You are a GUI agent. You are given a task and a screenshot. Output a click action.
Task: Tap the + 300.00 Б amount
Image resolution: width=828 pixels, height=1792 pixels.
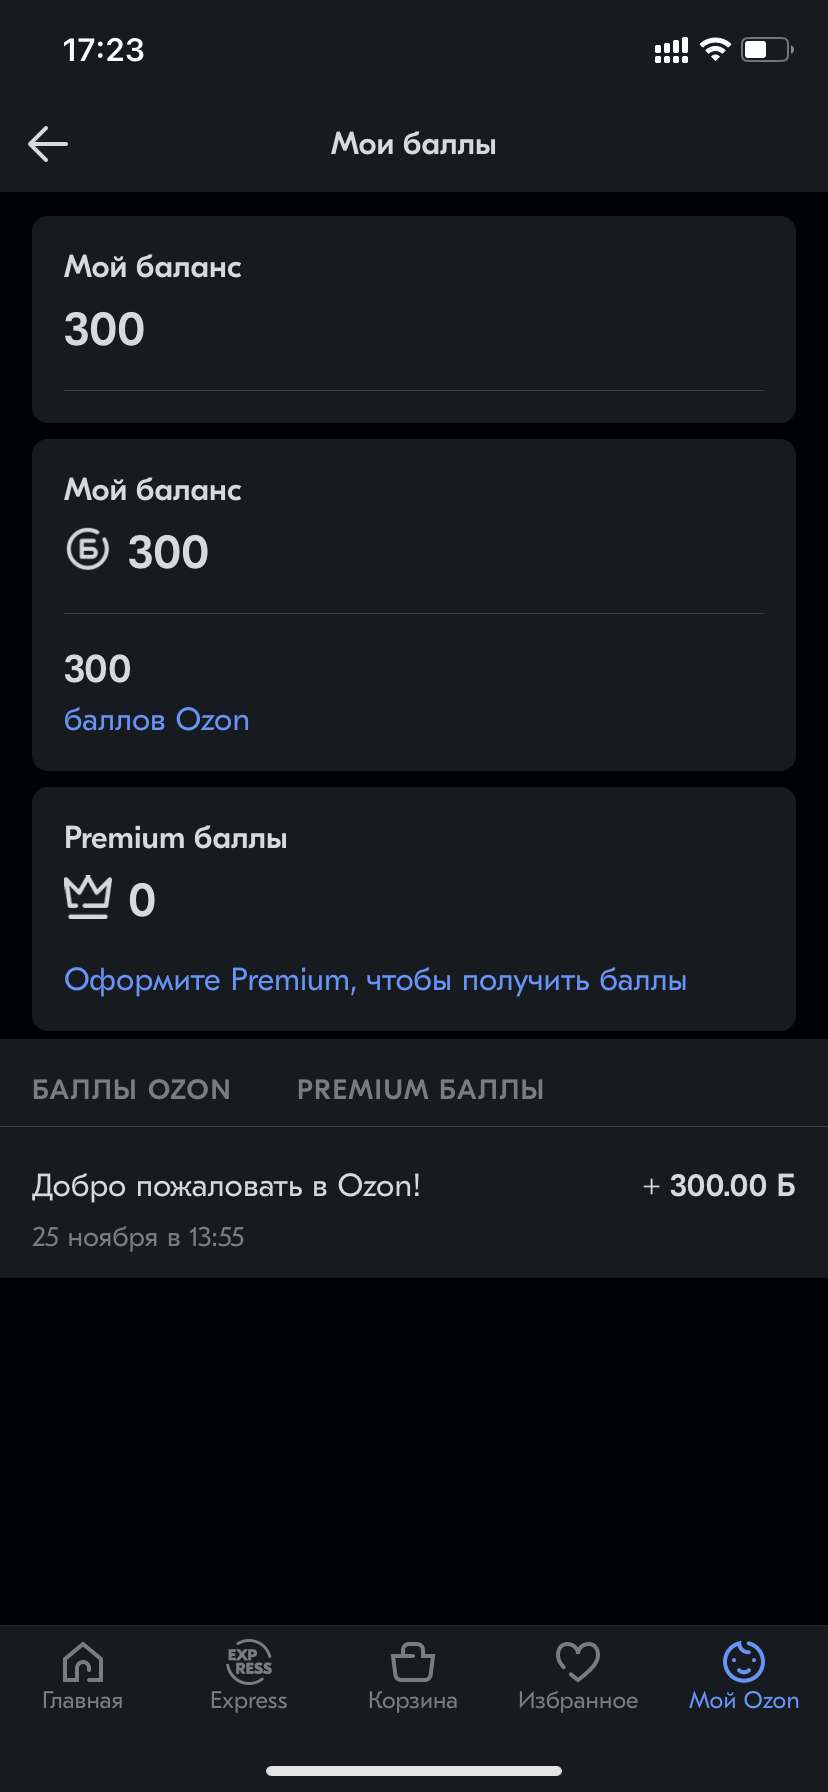click(719, 1186)
